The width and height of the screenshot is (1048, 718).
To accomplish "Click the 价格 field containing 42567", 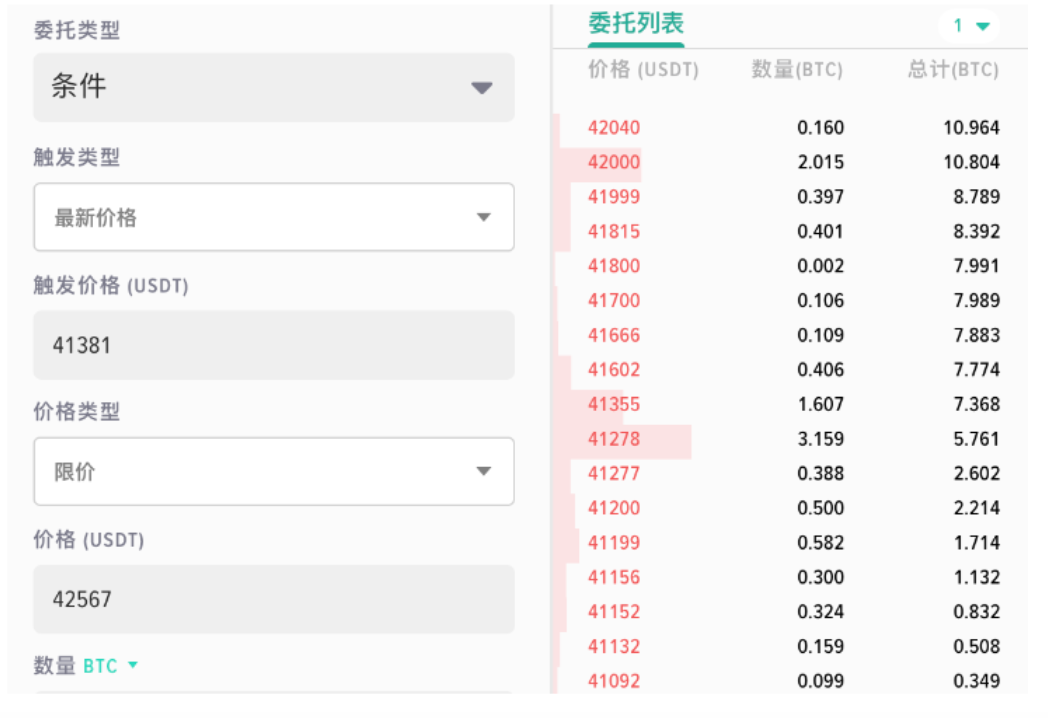I will tap(274, 599).
